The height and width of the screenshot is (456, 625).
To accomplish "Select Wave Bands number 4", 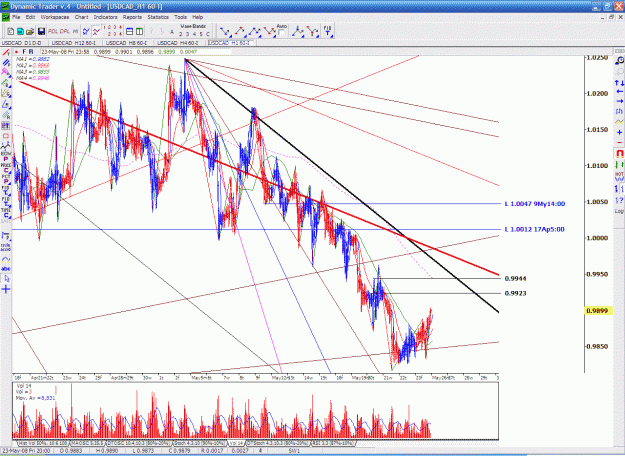I will click(195, 34).
